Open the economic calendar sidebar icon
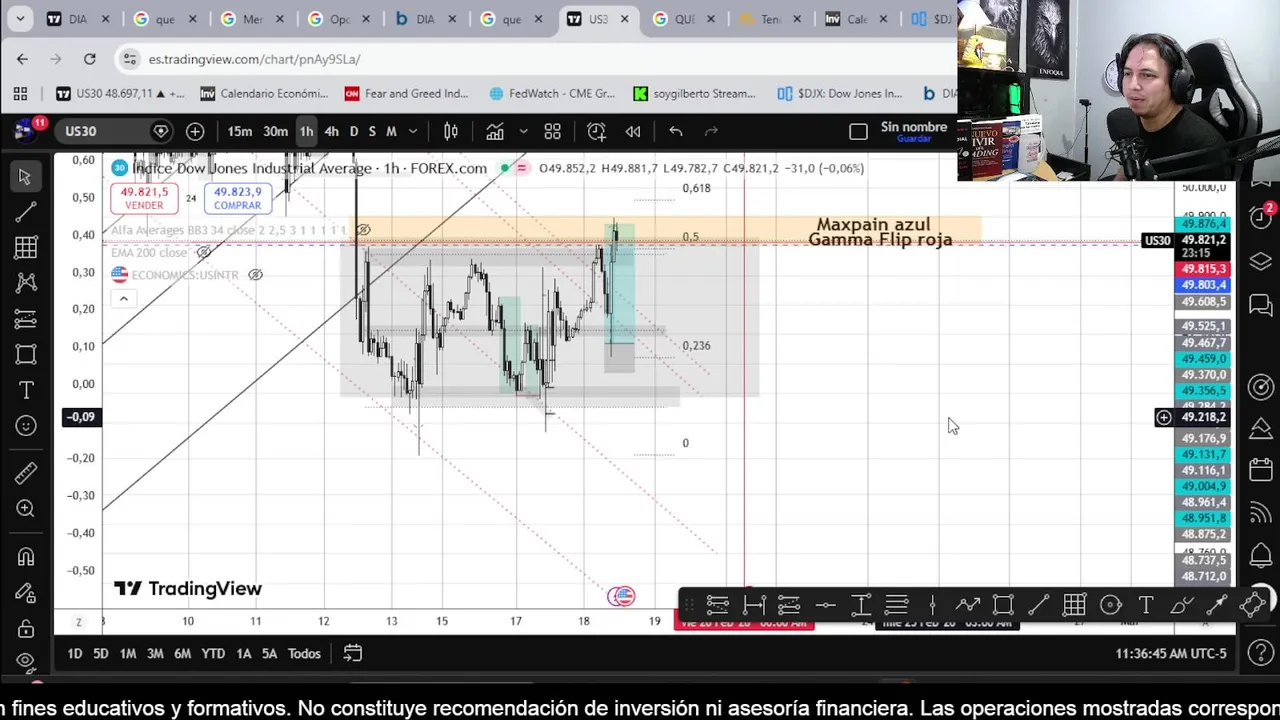The width and height of the screenshot is (1280, 720). (x=1260, y=470)
